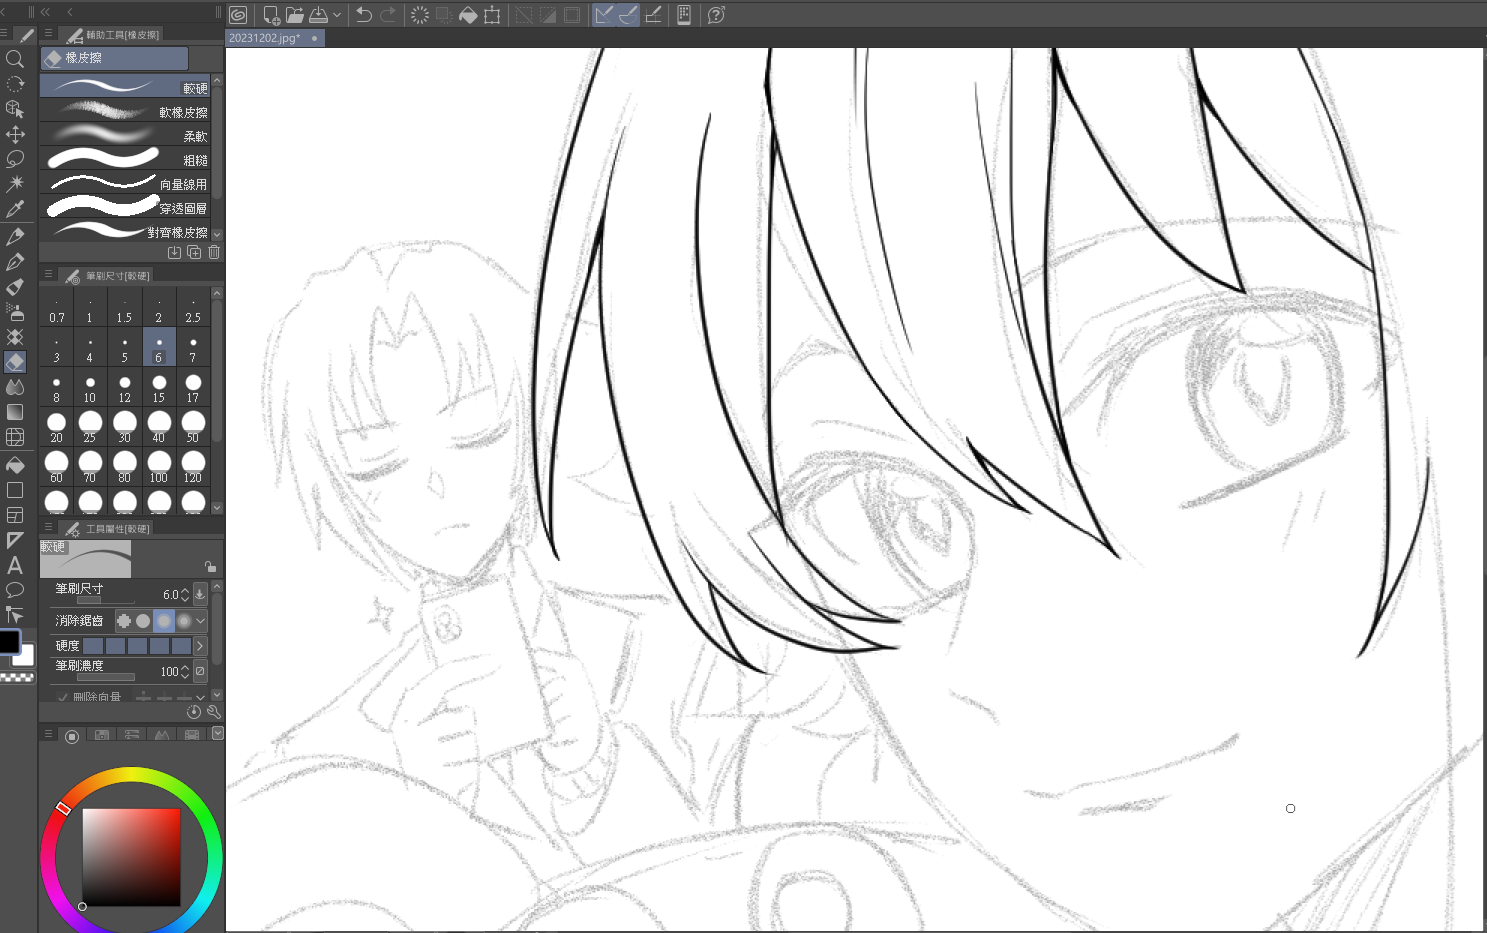
Task: Collapse the left palette dock double arrow
Action: click(x=45, y=12)
